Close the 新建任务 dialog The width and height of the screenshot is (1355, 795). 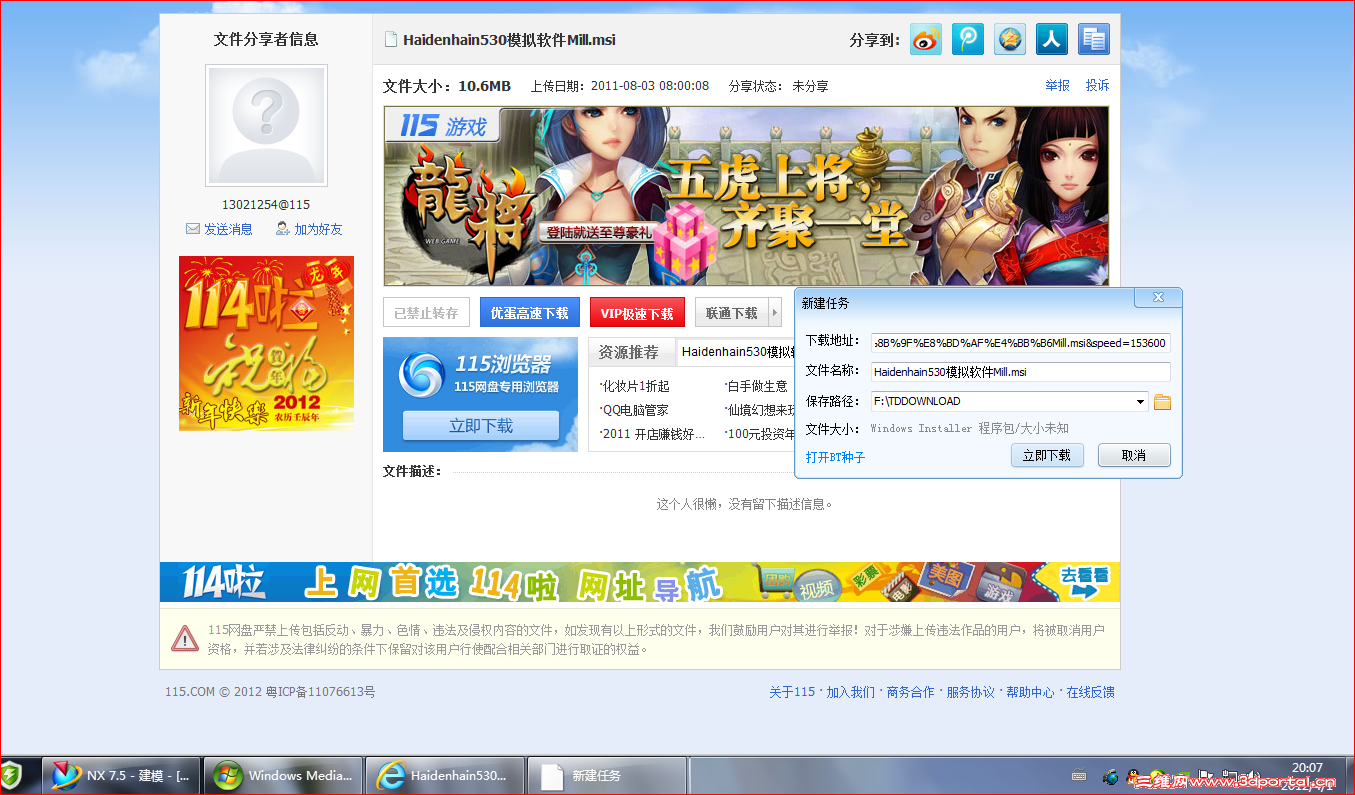tap(1158, 298)
